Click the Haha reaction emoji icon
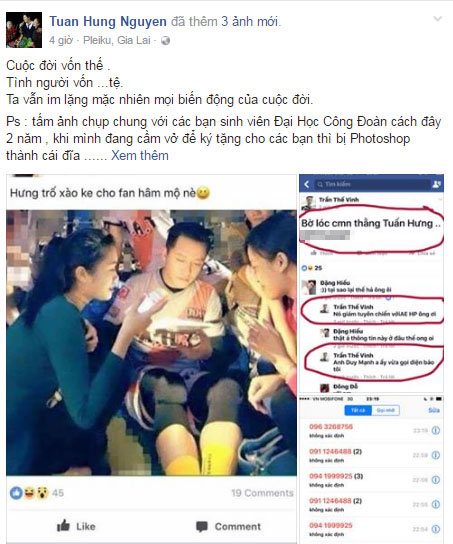Viewport: 453px width, 544px height. pyautogui.click(x=29, y=493)
